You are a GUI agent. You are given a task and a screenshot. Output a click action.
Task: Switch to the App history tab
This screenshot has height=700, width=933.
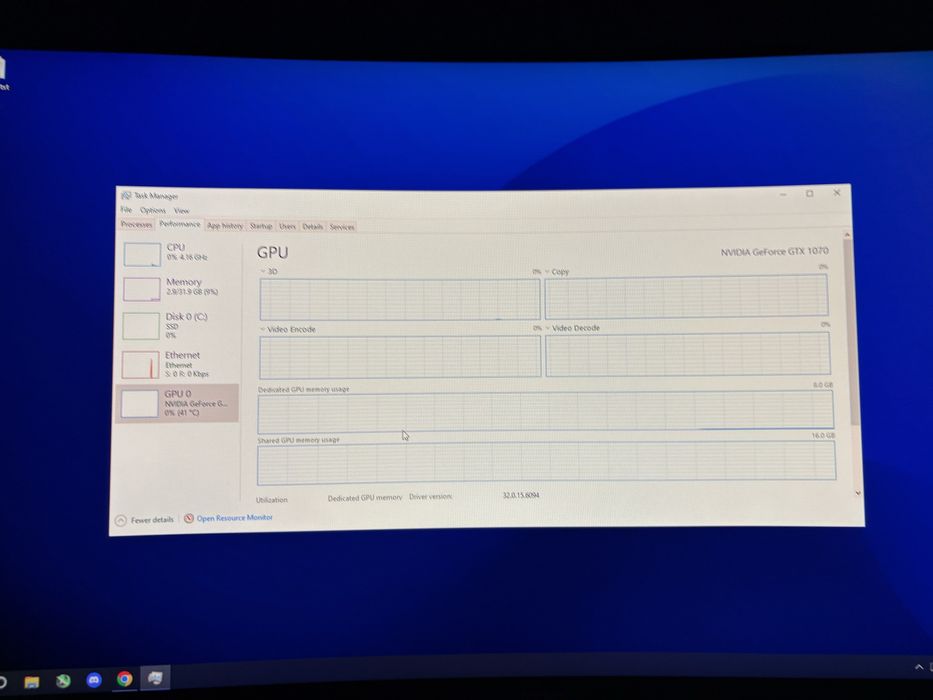point(225,226)
